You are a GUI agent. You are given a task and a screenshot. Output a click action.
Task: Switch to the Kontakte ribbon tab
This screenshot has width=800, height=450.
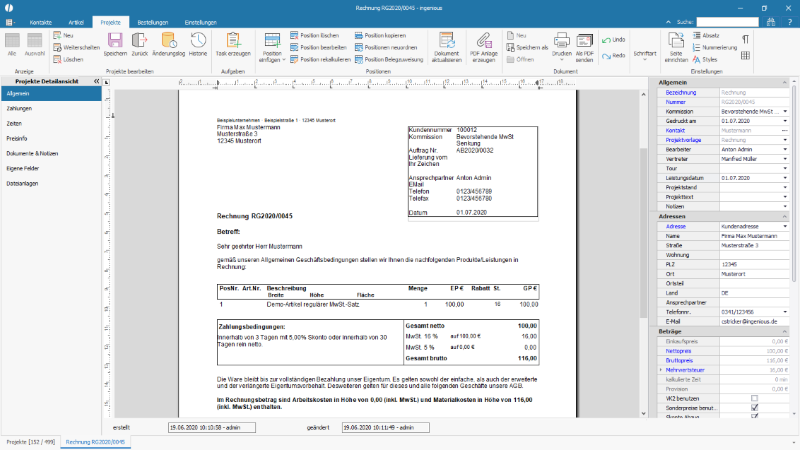pos(41,22)
